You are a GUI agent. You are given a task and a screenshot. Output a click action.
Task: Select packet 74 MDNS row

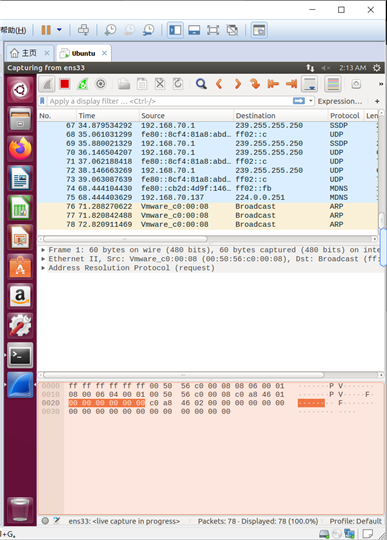coord(208,188)
